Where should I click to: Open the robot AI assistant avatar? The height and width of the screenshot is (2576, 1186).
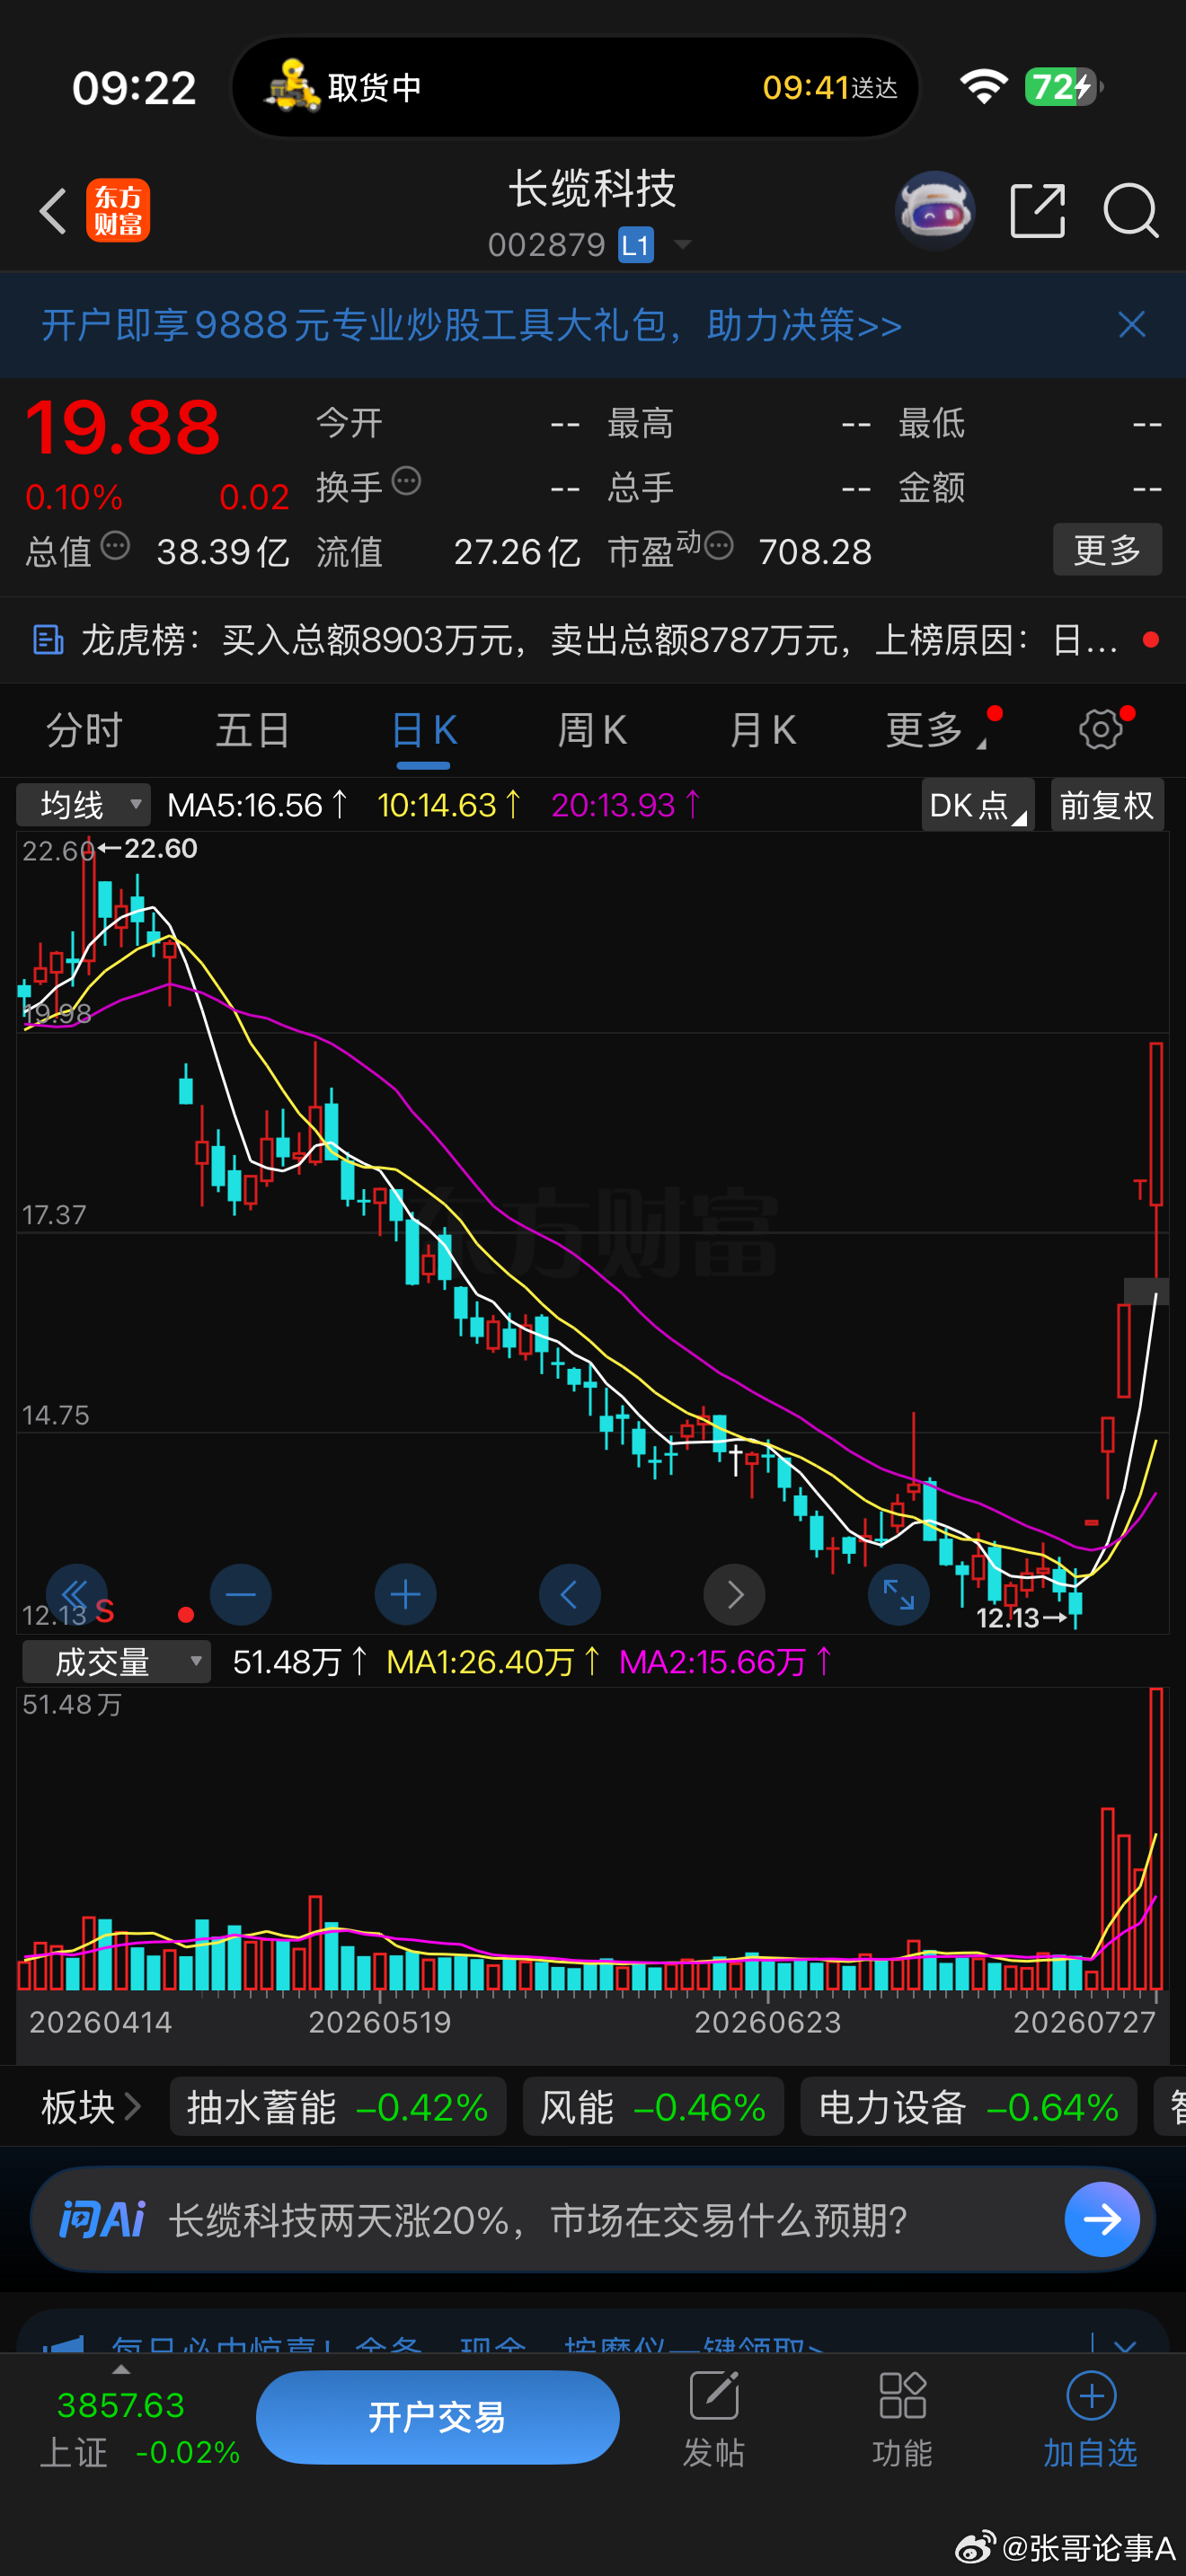click(x=935, y=210)
